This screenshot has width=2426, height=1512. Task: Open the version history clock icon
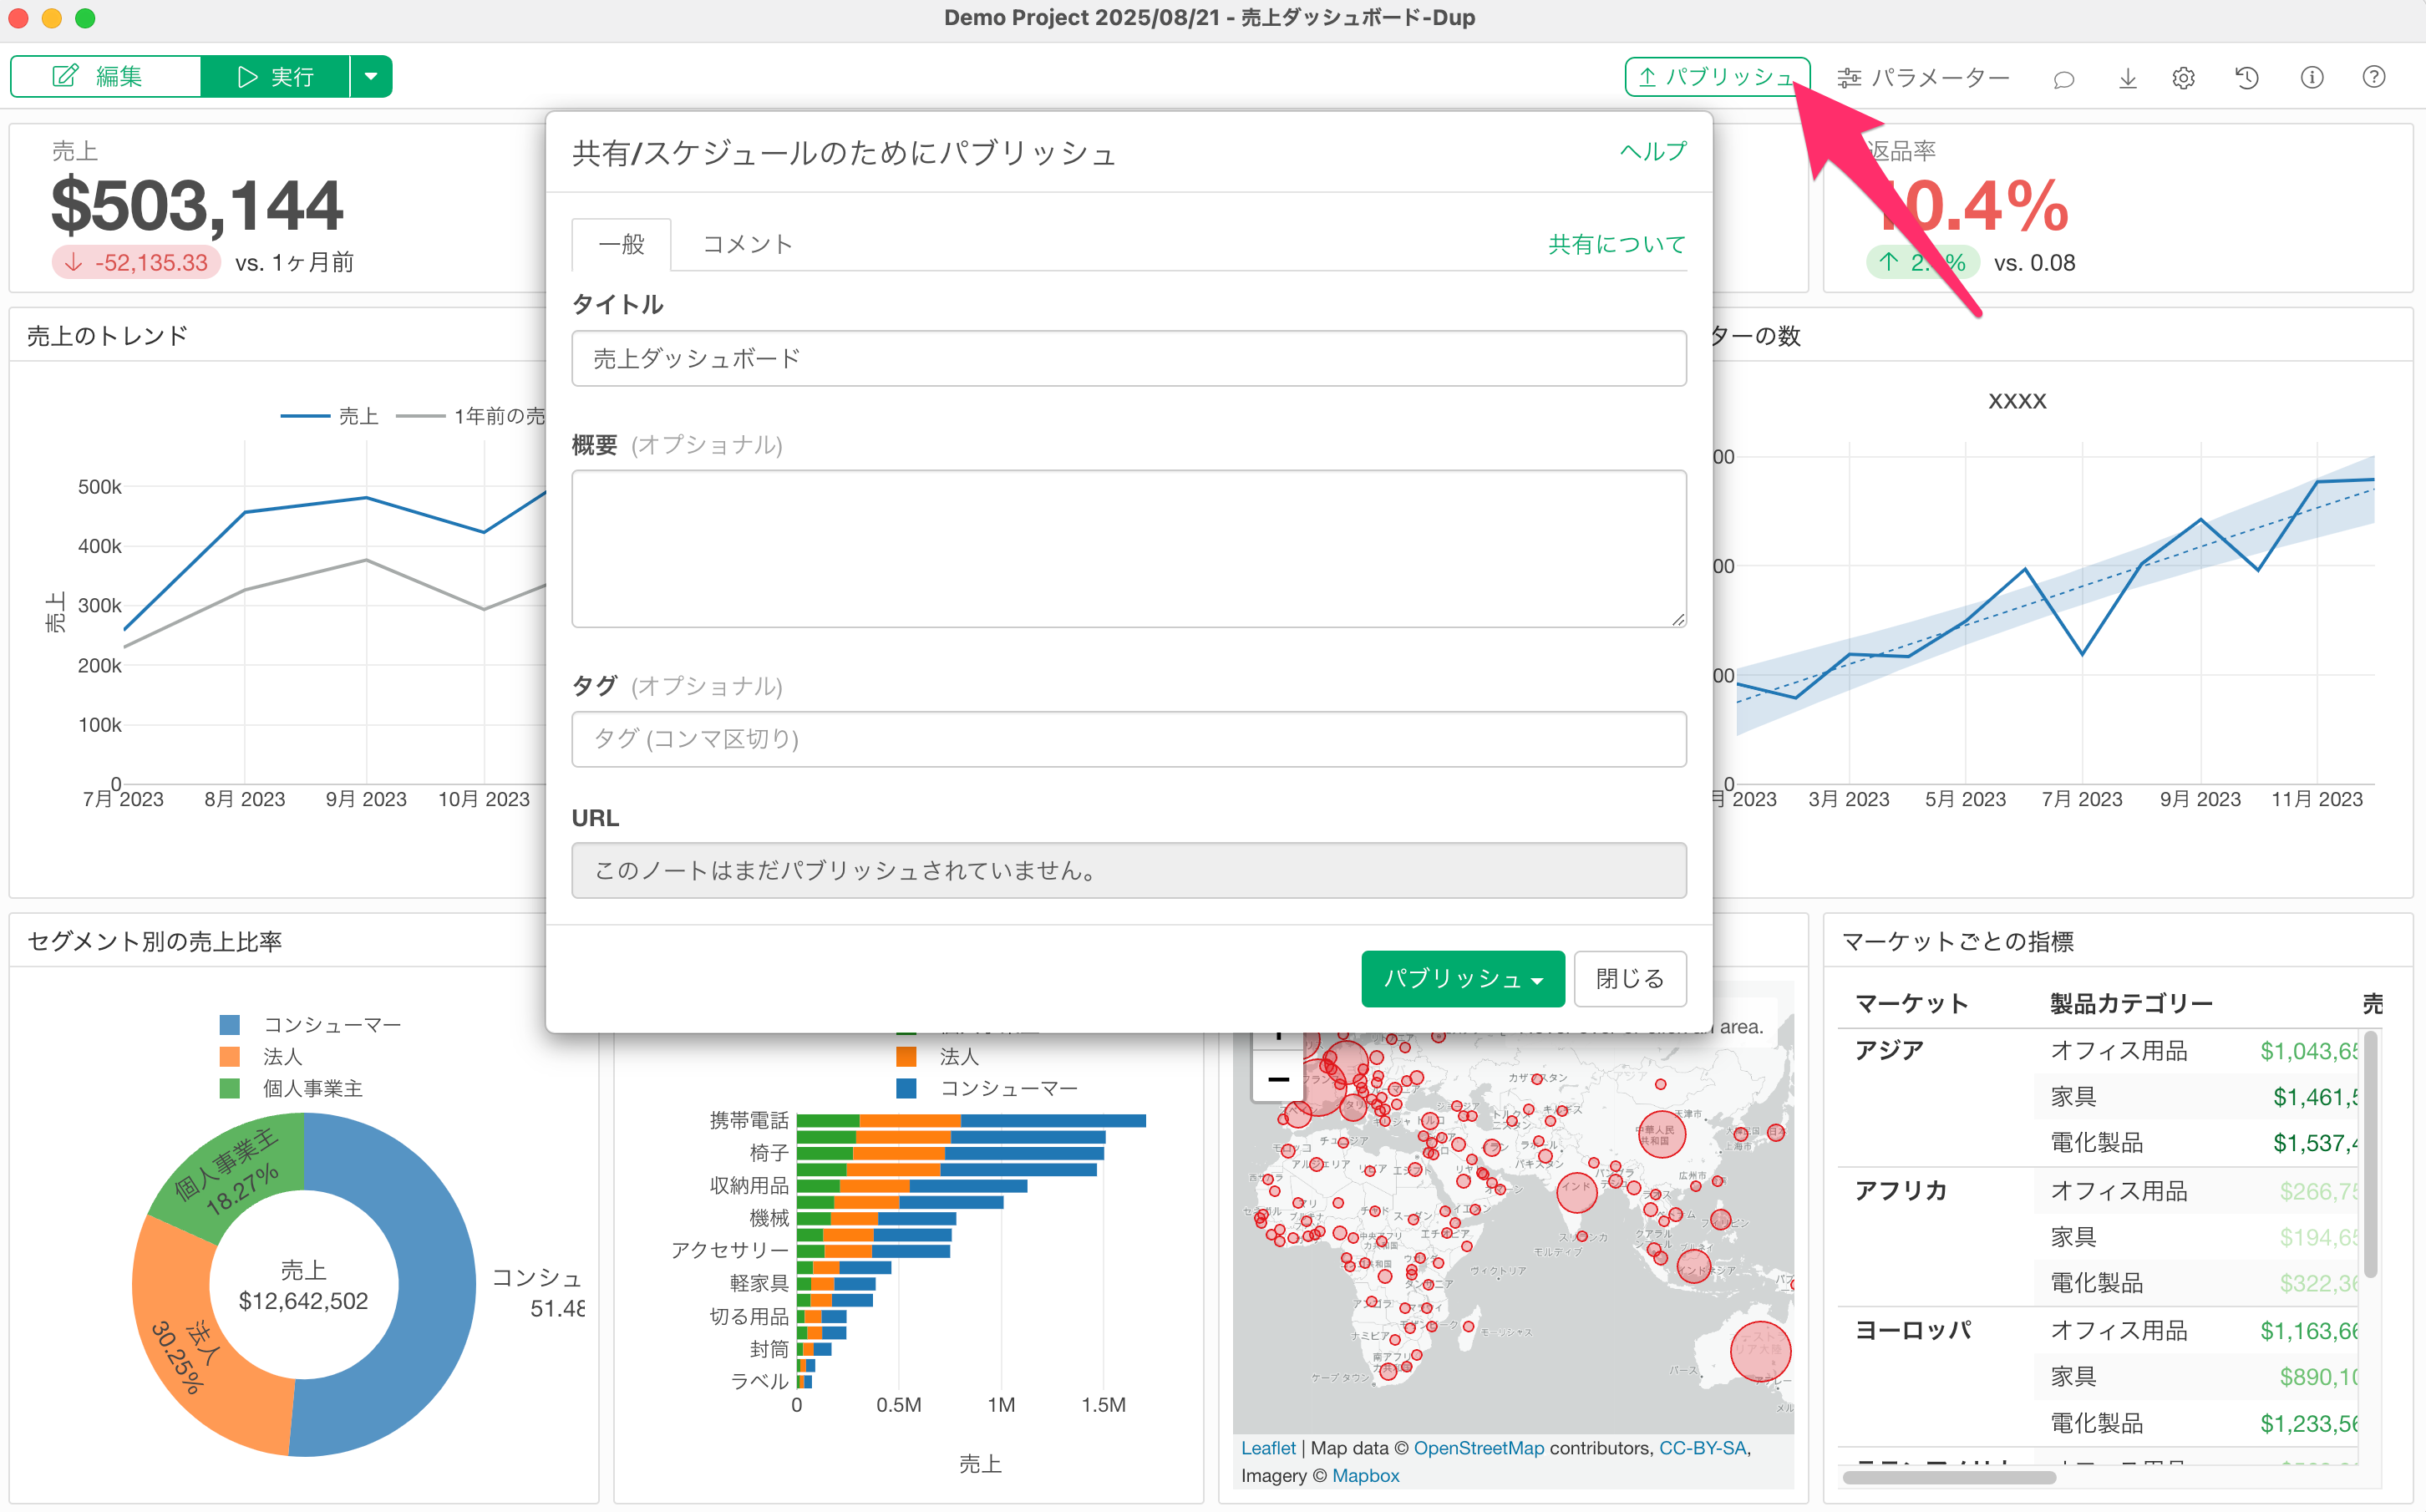[2246, 78]
